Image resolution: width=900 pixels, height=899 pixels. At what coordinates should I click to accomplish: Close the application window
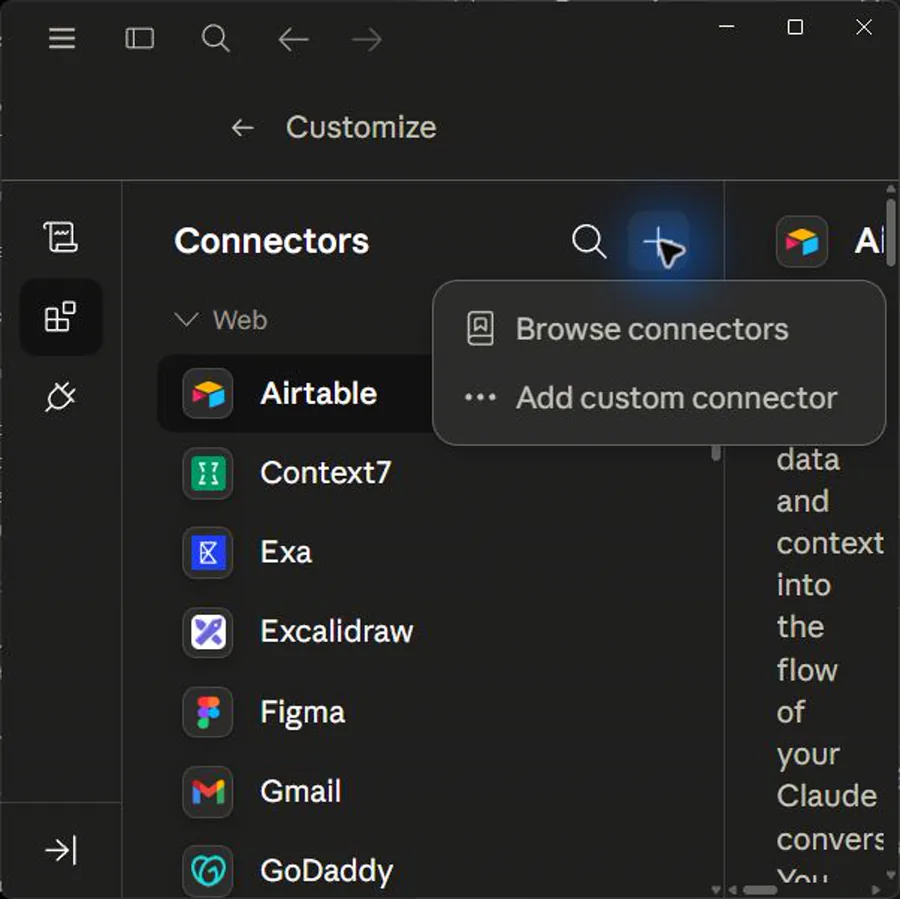[x=863, y=27]
